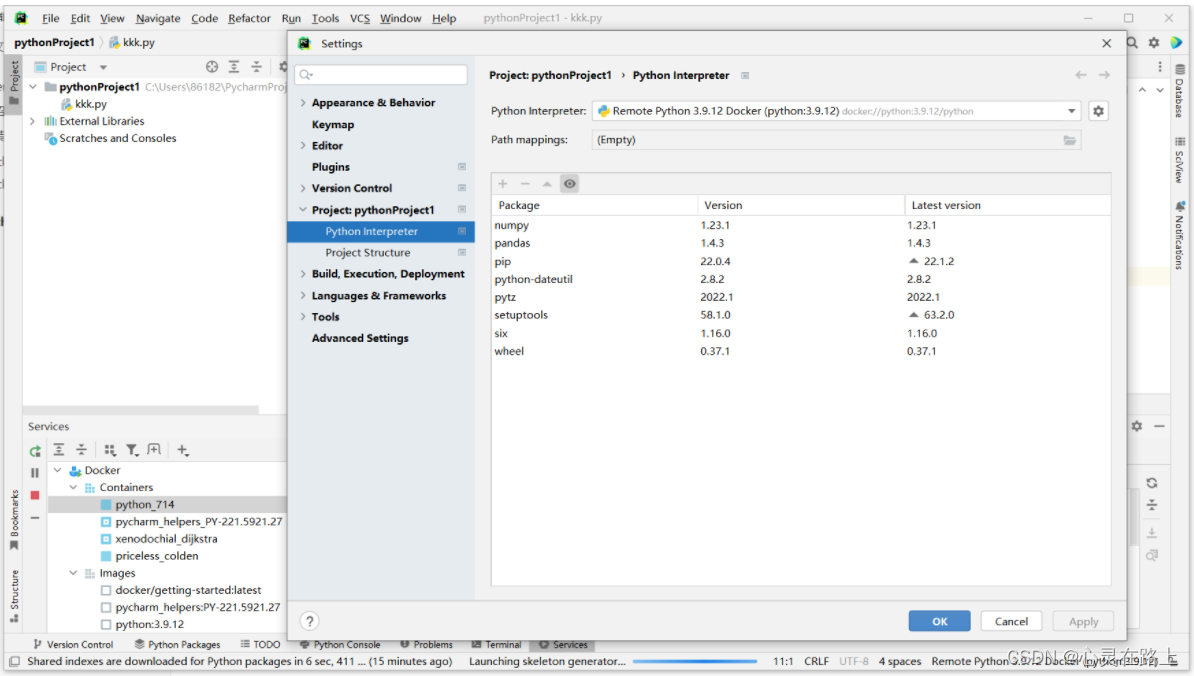The height and width of the screenshot is (676, 1194).
Task: Expand Version Control settings section
Action: (x=303, y=188)
